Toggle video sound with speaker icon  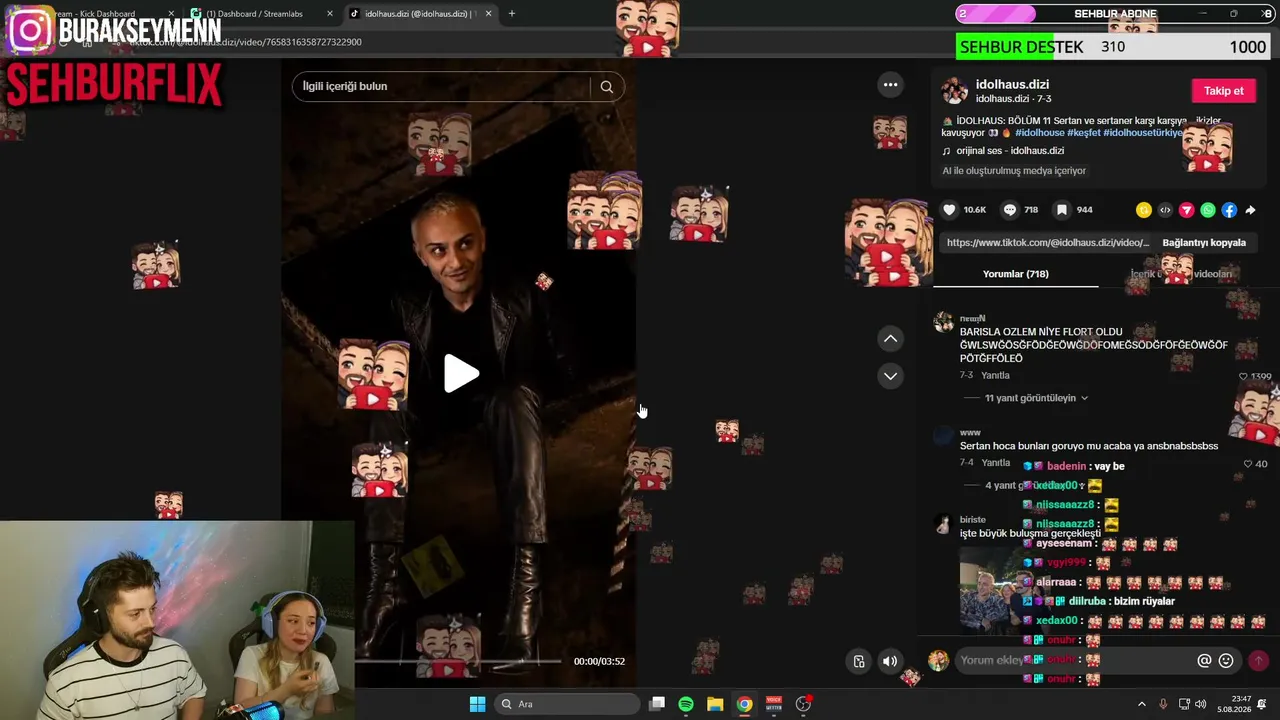[889, 661]
